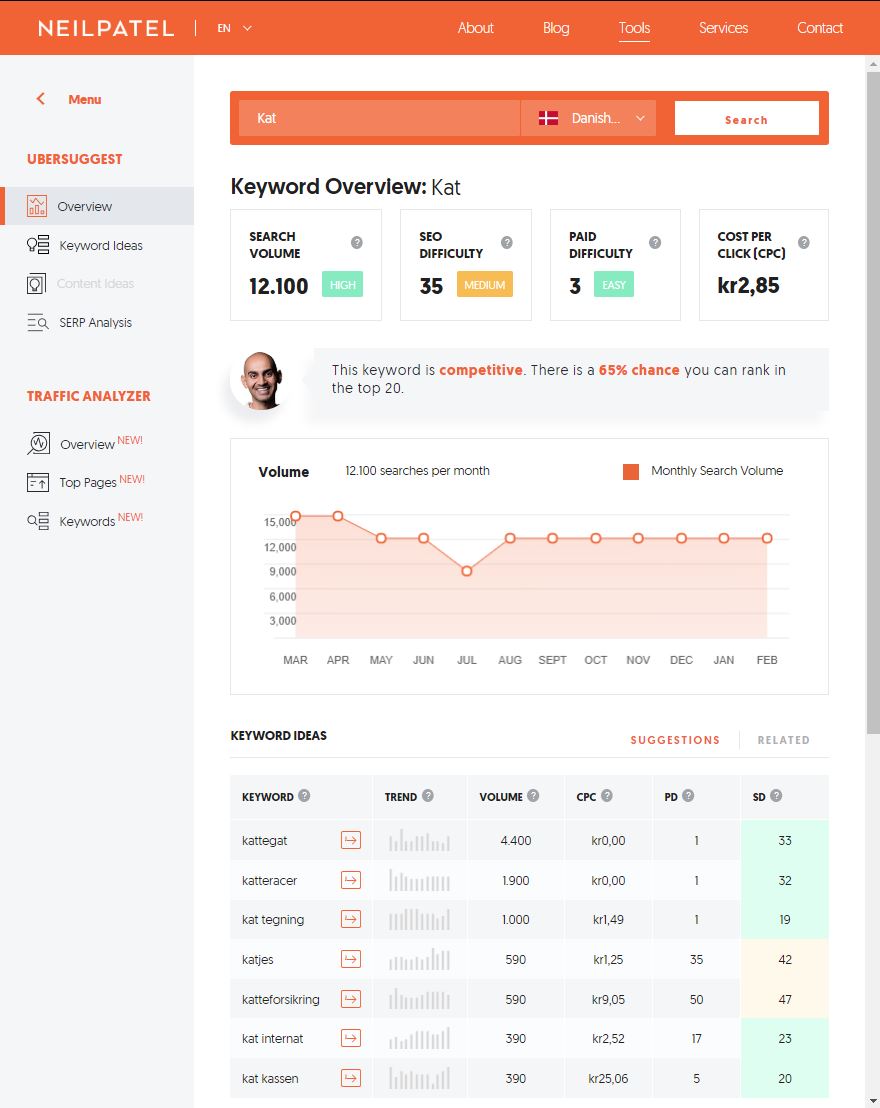Switch to the Suggestions tab
The image size is (880, 1108).
[675, 740]
